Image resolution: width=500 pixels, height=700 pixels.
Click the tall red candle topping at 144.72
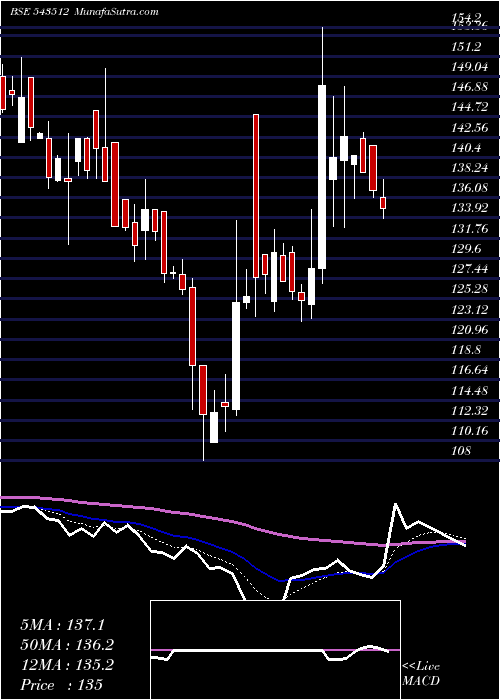(256, 196)
